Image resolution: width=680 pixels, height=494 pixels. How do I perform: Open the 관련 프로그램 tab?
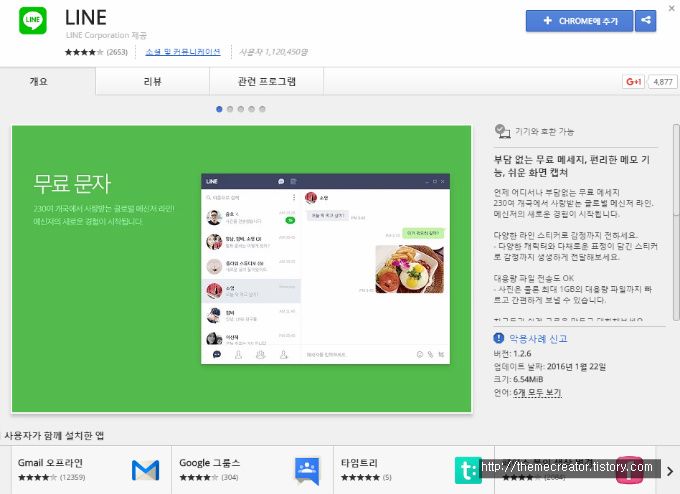pos(266,81)
